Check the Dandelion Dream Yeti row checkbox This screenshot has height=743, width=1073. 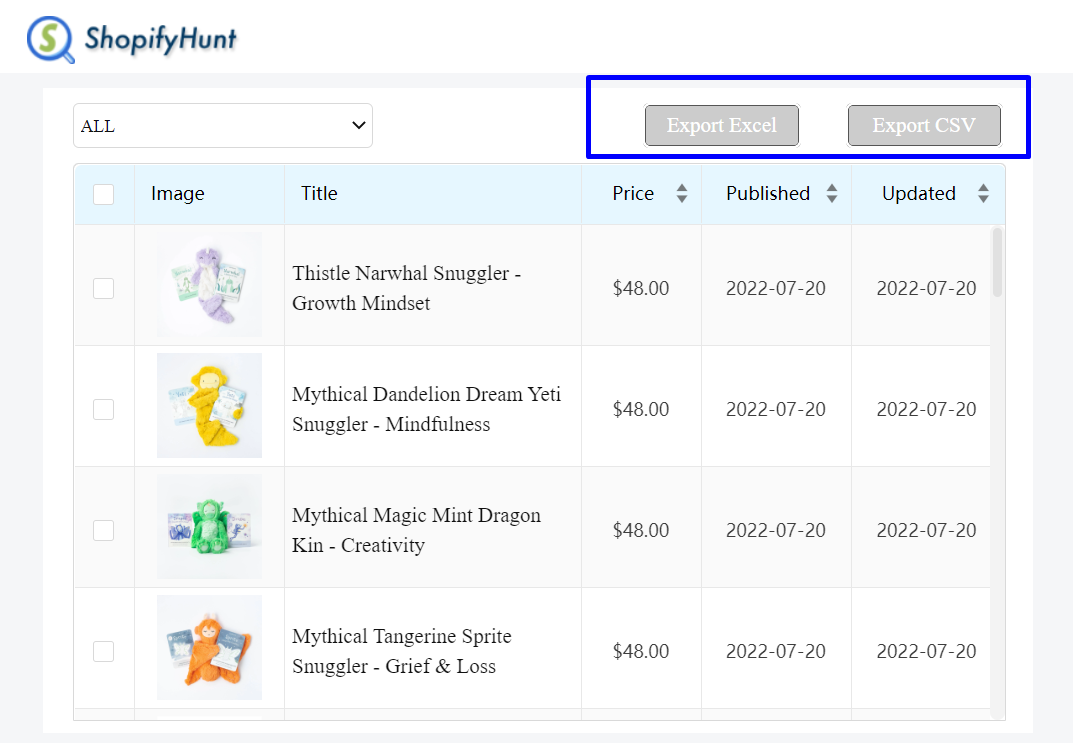(103, 409)
